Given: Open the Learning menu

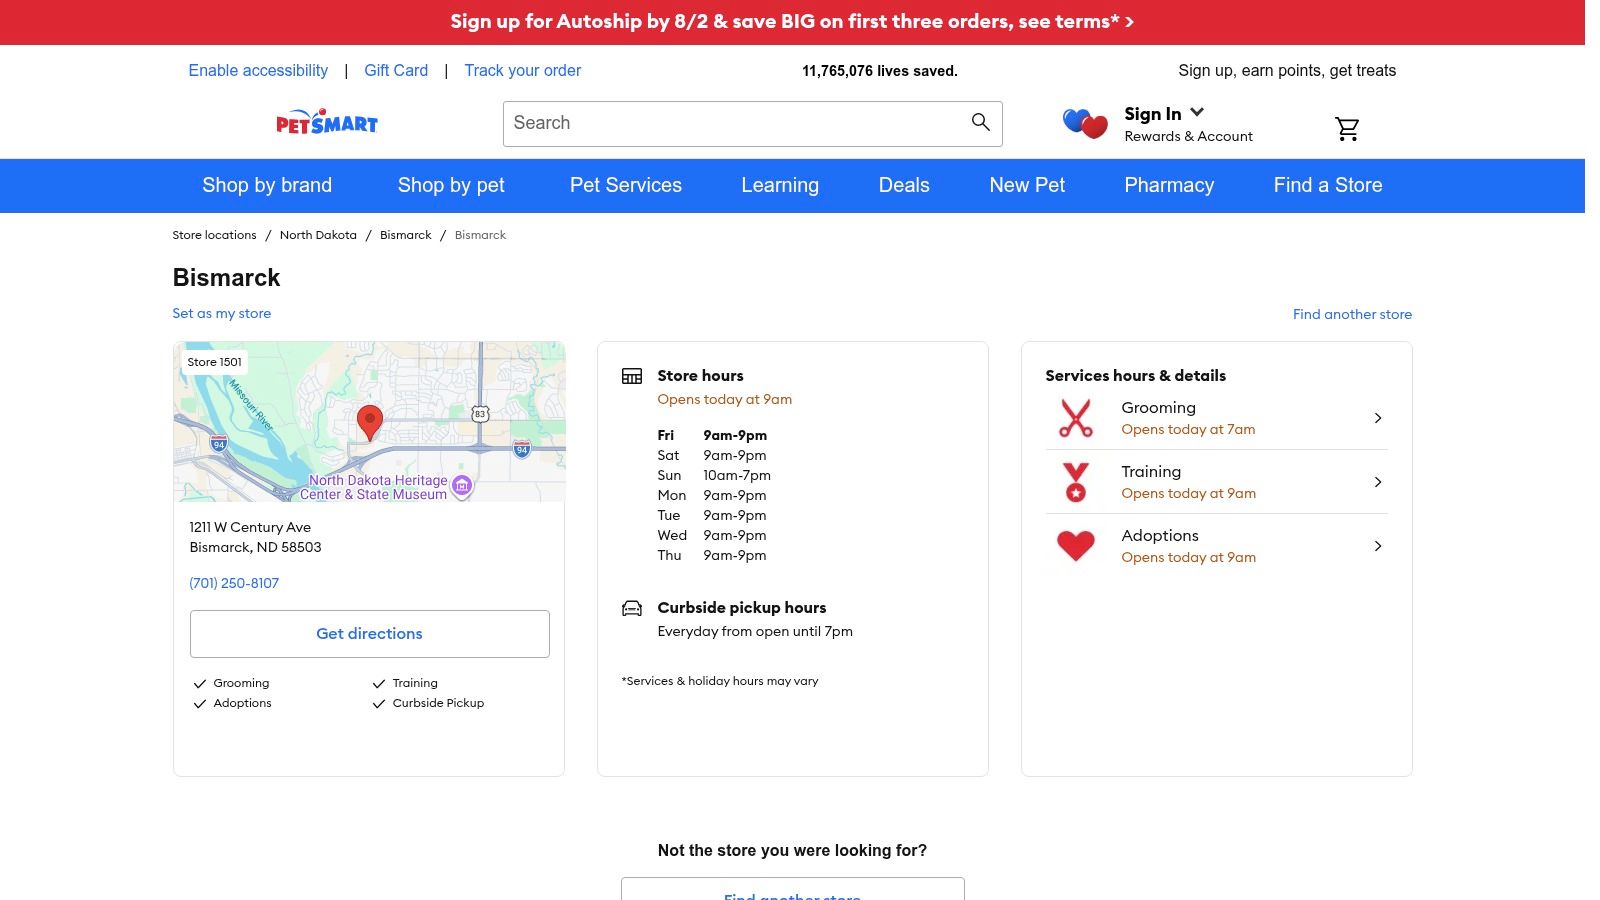Looking at the screenshot, I should [780, 185].
